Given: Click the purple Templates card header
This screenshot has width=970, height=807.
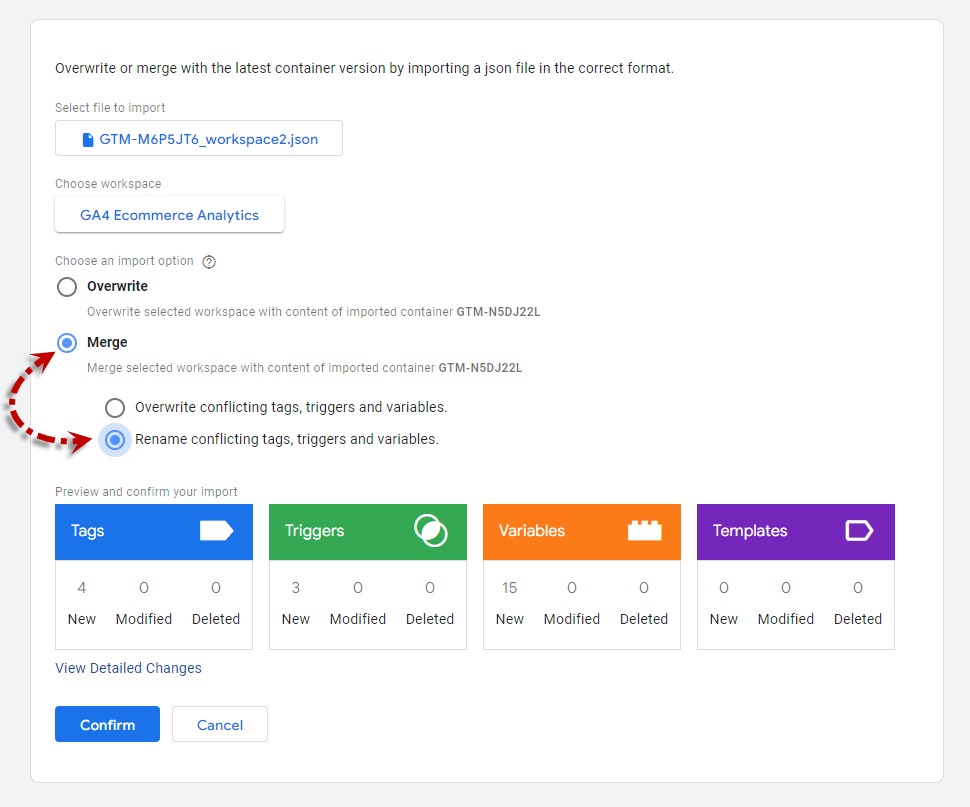Looking at the screenshot, I should click(x=796, y=532).
